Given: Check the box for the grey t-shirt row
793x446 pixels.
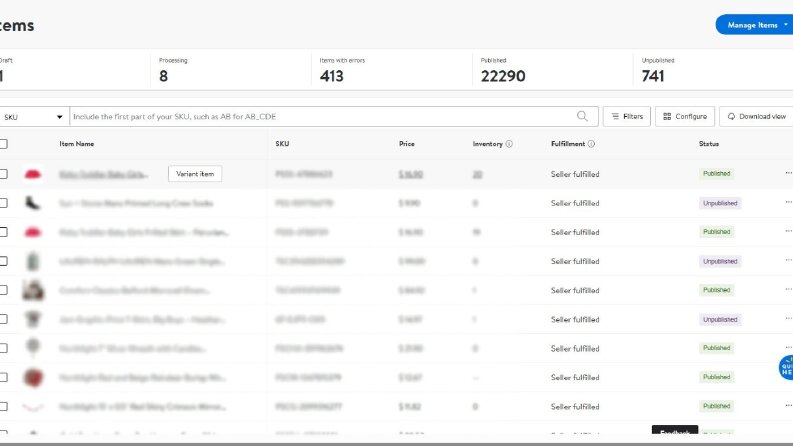Looking at the screenshot, I should 3,319.
